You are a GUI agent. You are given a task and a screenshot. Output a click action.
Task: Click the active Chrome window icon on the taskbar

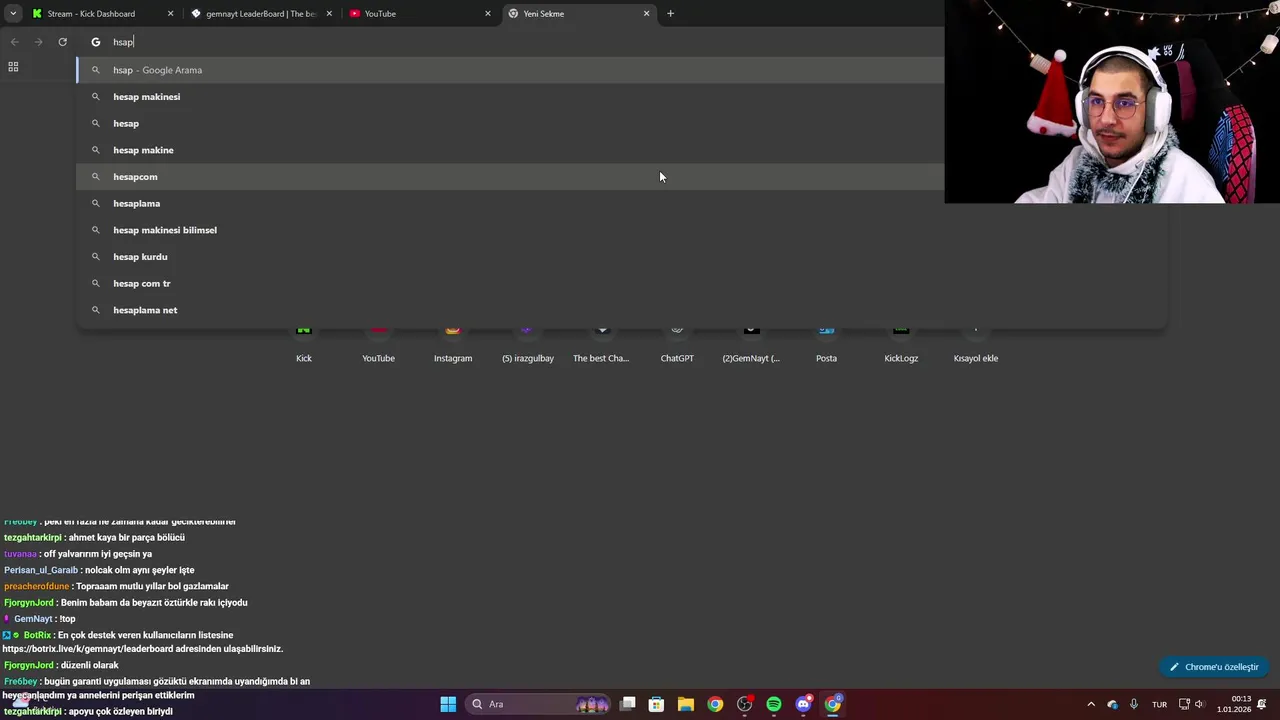833,704
